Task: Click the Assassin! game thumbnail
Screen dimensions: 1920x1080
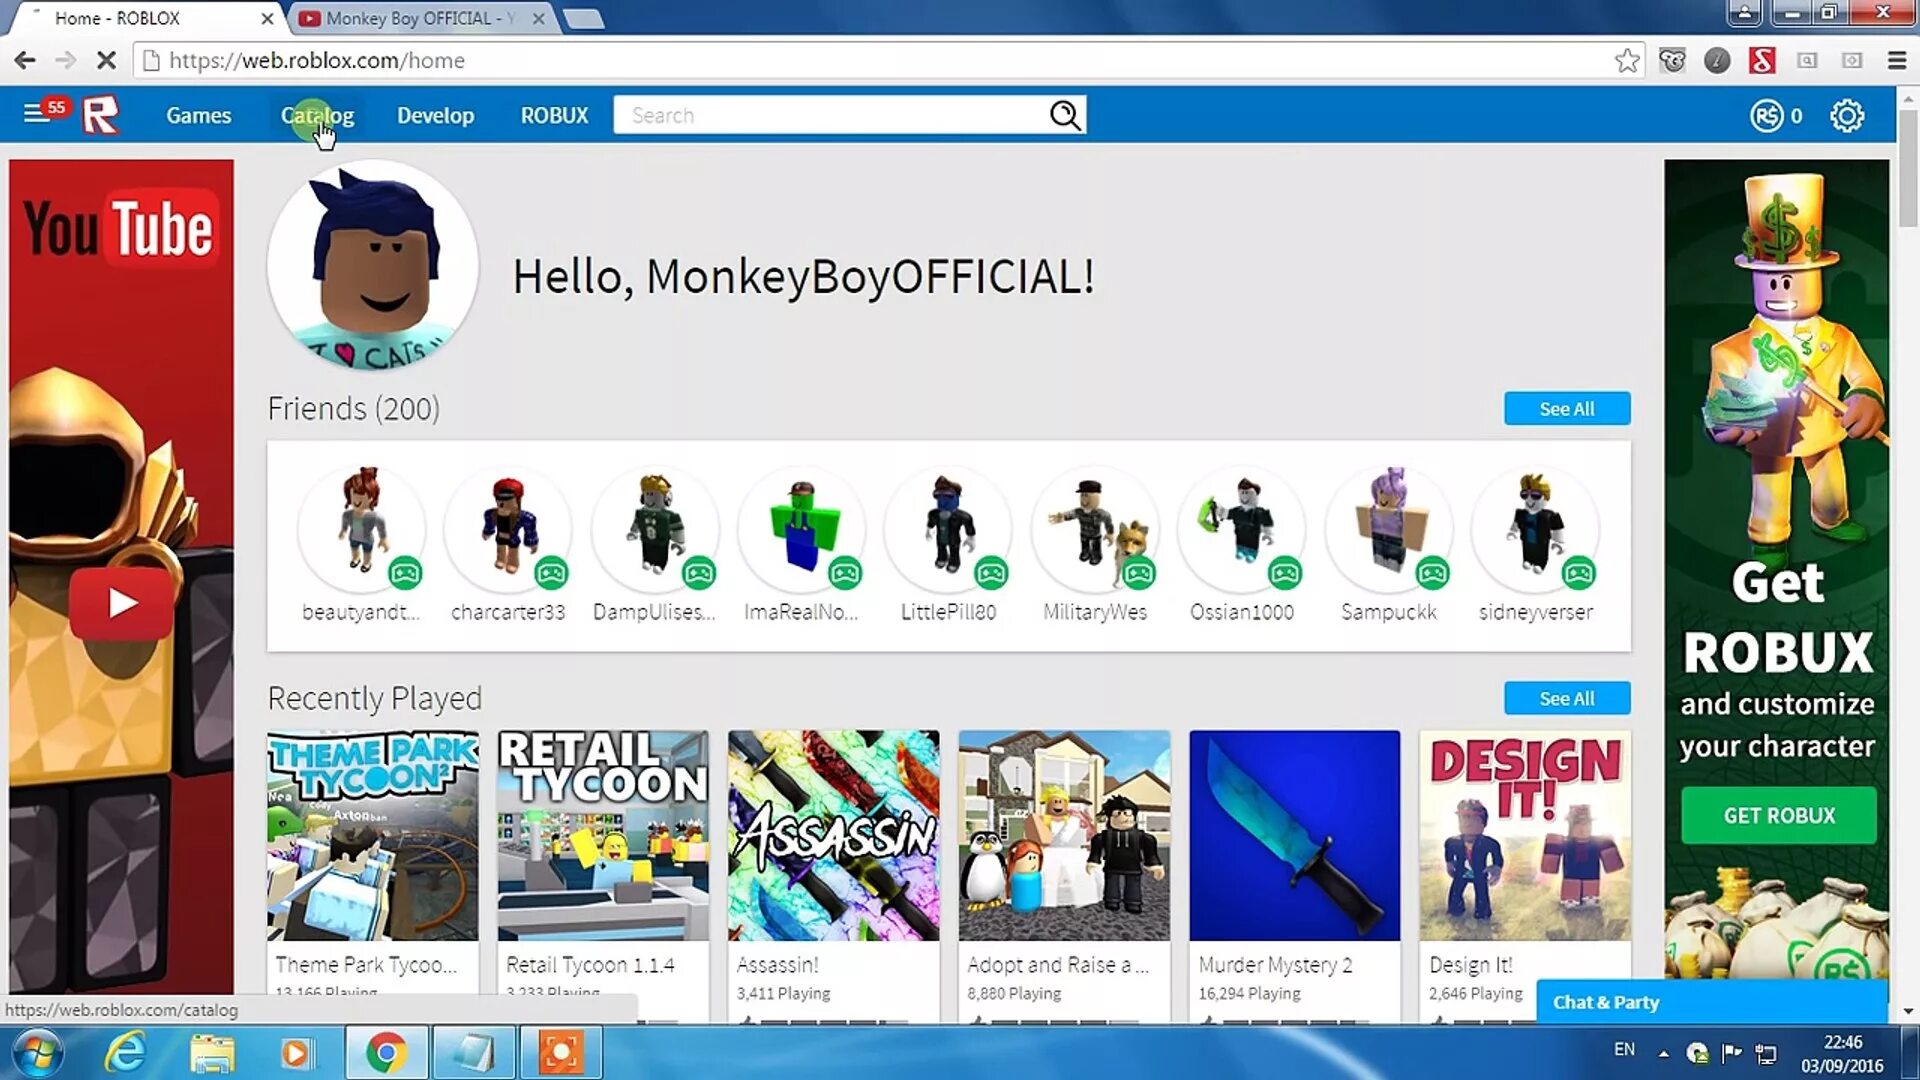Action: tap(833, 835)
